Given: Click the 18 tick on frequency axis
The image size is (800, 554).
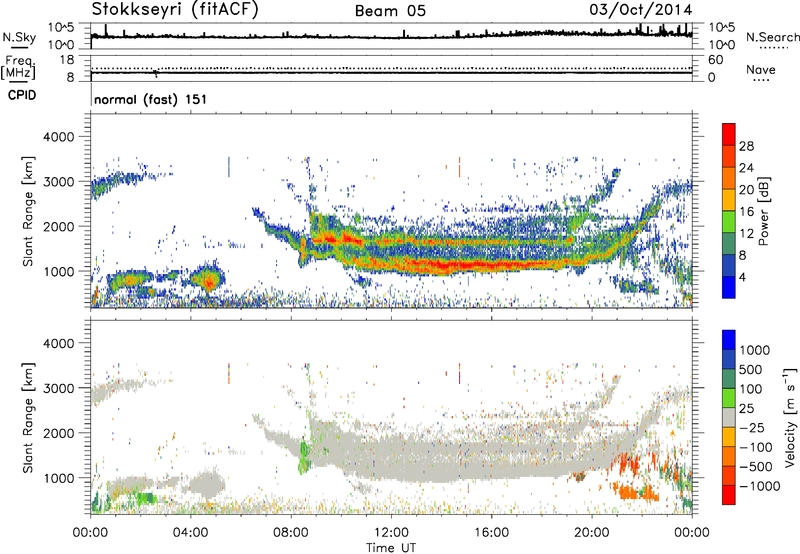Looking at the screenshot, I should coord(67,60).
